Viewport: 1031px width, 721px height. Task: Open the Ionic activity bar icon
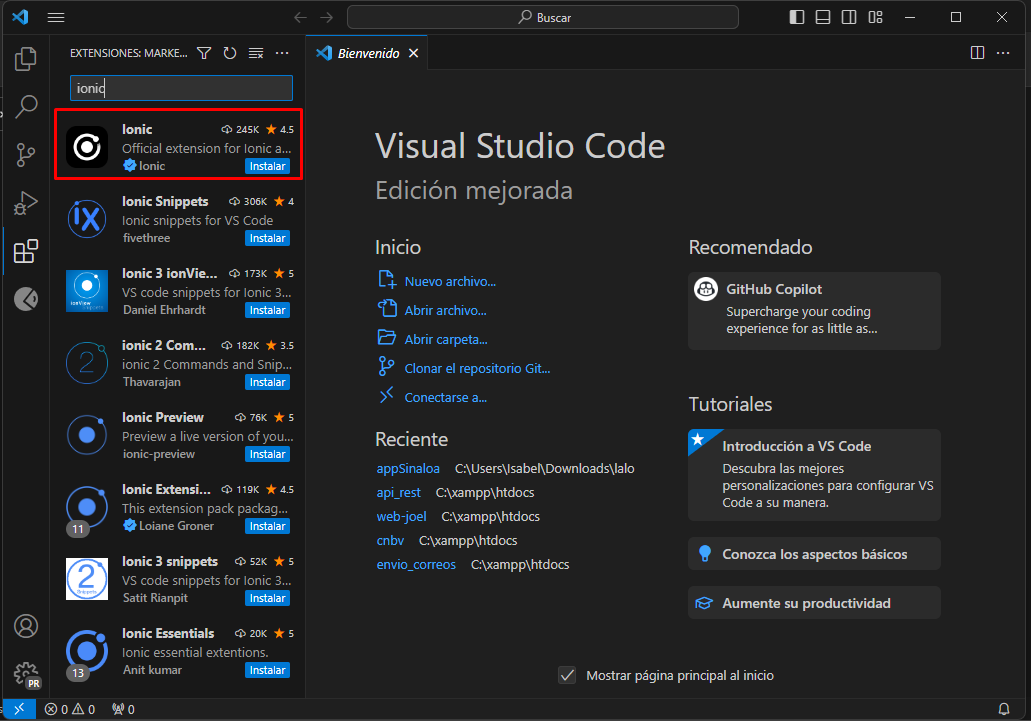[26, 299]
